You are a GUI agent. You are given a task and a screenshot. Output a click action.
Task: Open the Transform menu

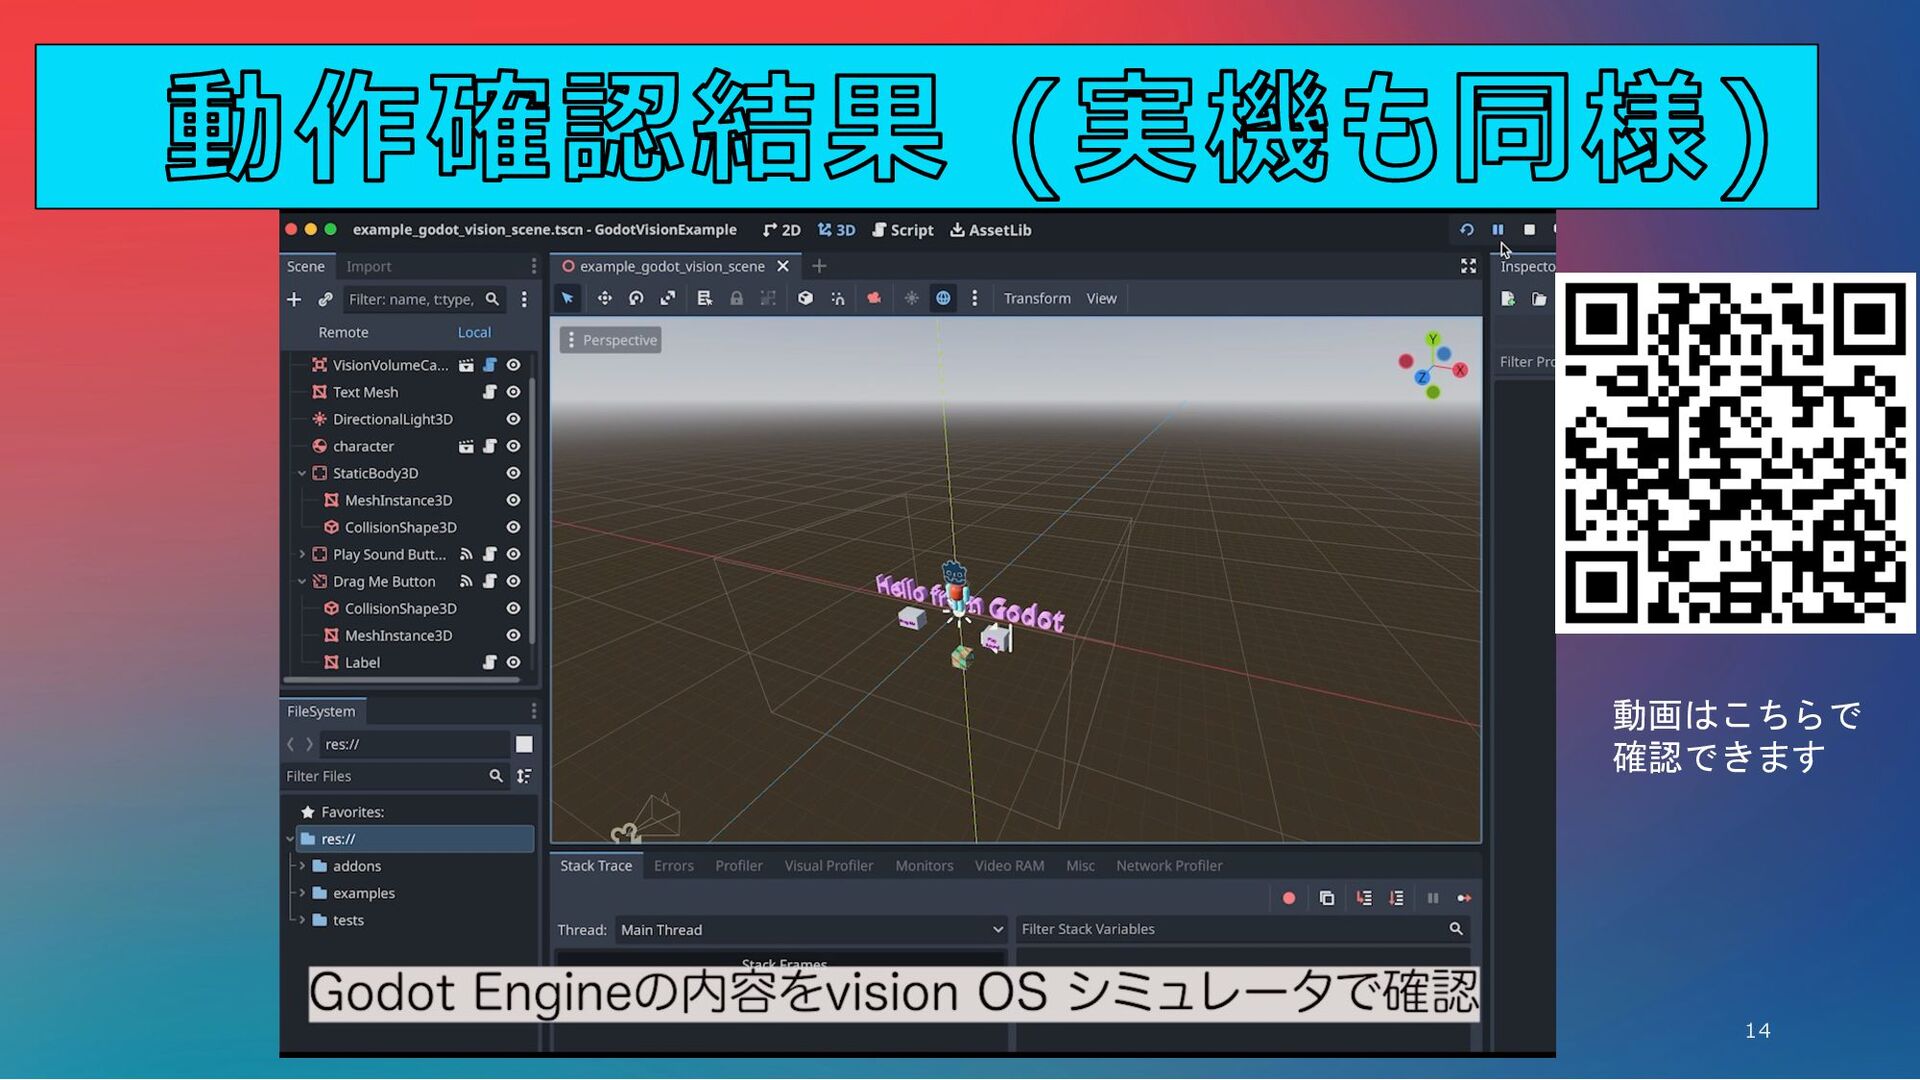point(1036,298)
